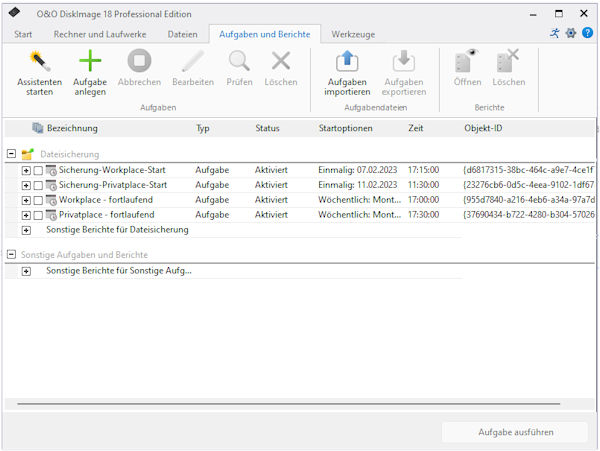Click task icon of Privatplace - fortlaufend
600x451 pixels.
51,215
